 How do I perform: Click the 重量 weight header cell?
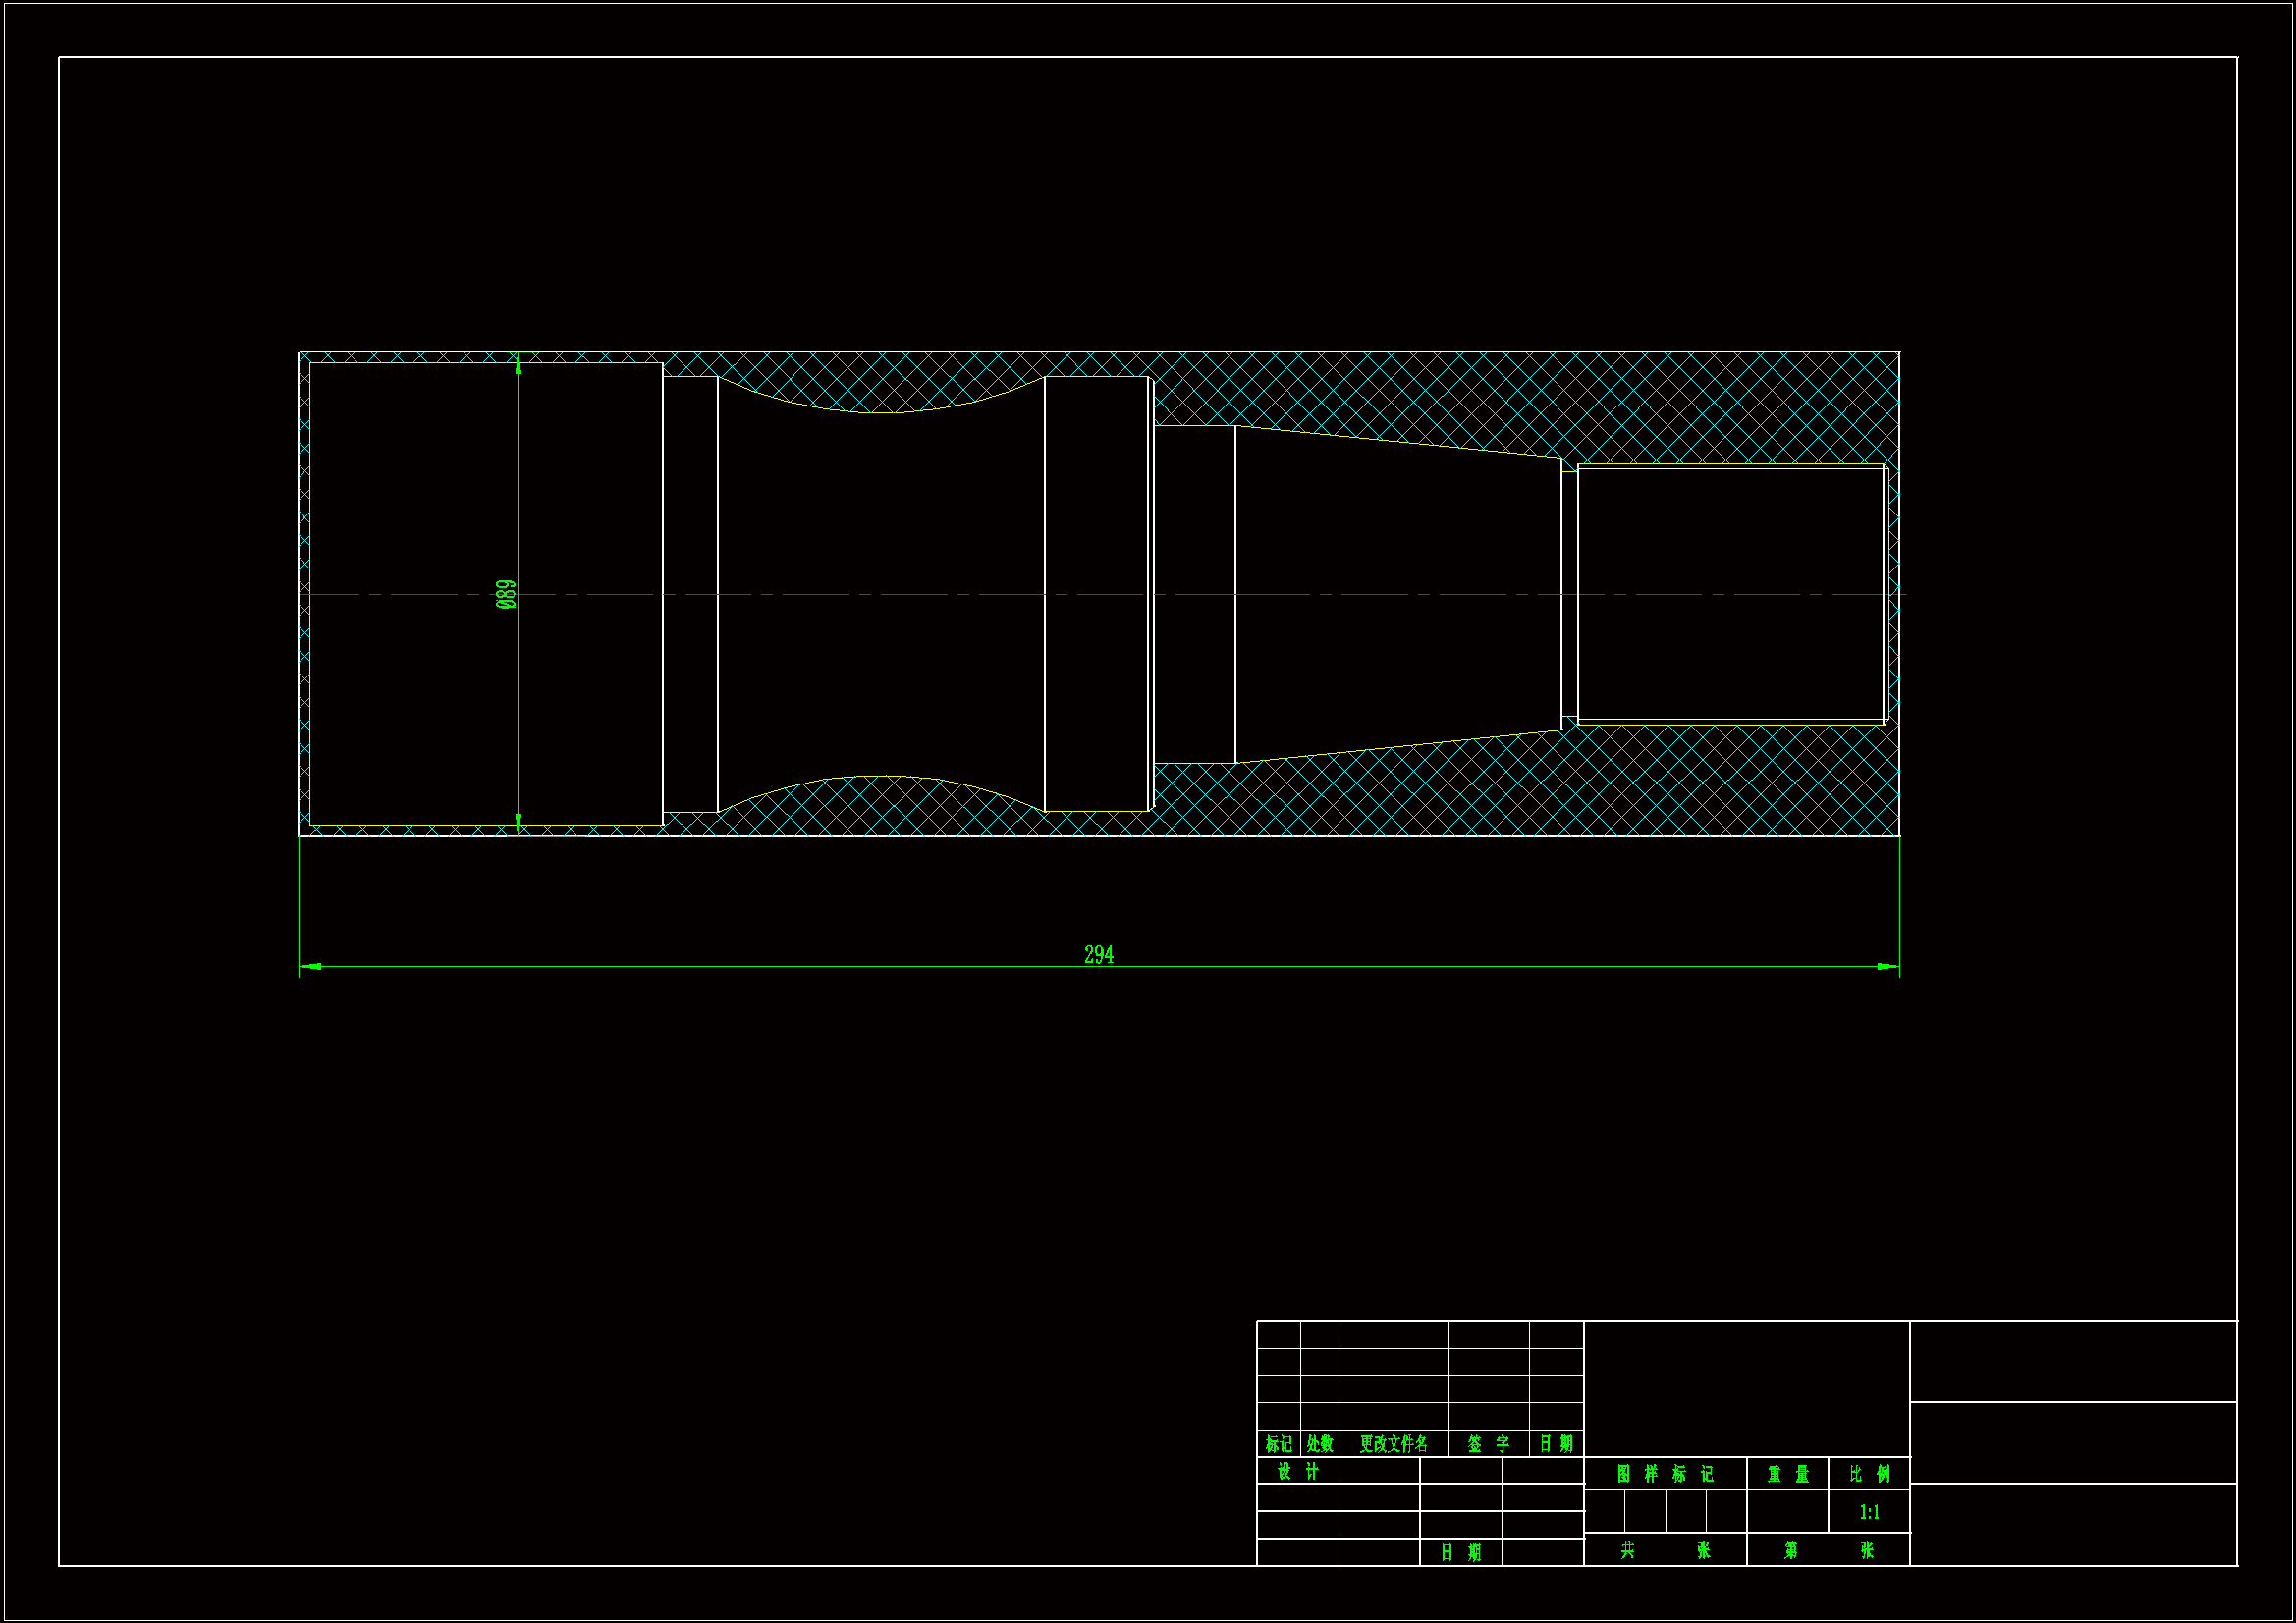point(1787,1474)
